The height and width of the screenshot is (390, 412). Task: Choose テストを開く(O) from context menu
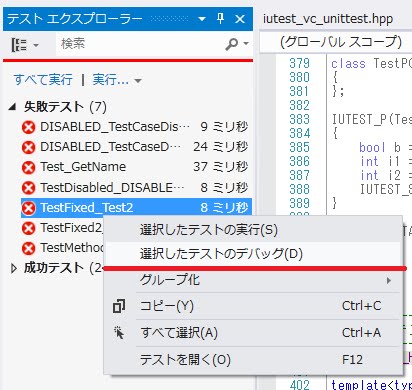point(253,360)
